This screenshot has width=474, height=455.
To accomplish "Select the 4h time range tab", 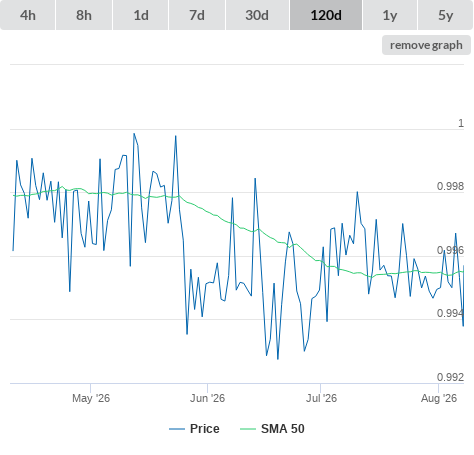I will tap(28, 15).
